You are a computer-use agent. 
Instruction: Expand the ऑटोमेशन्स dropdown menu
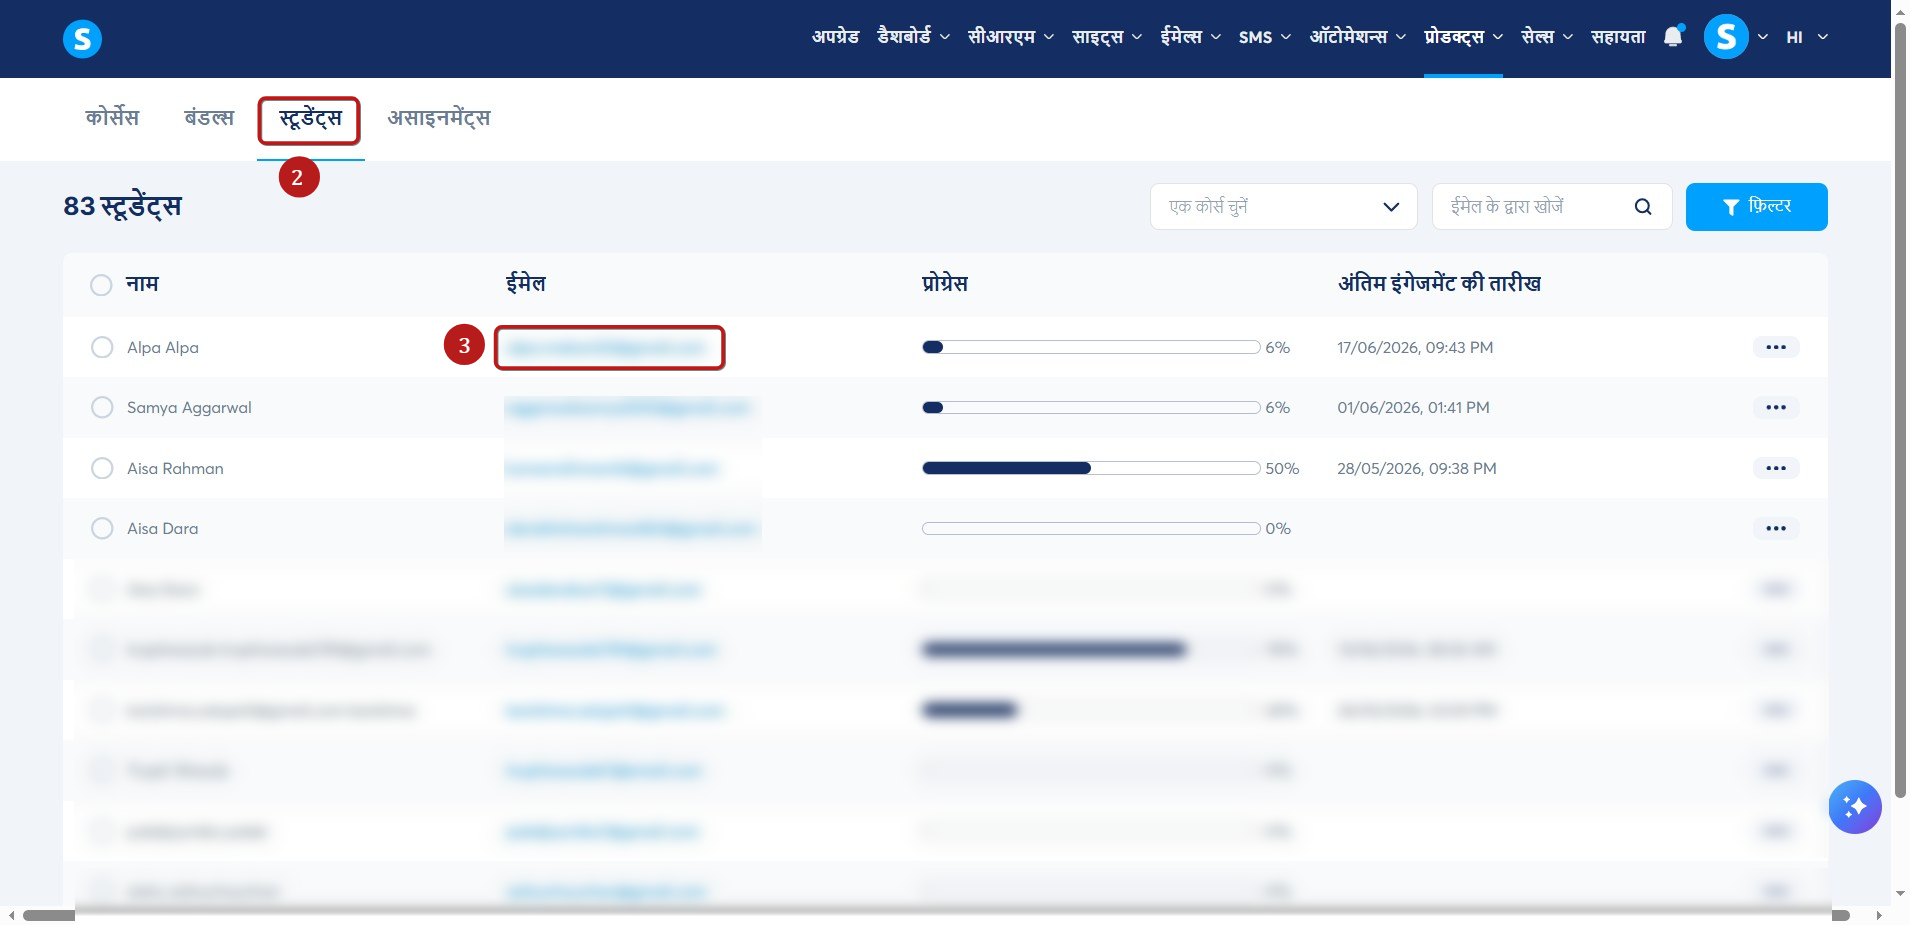point(1358,37)
